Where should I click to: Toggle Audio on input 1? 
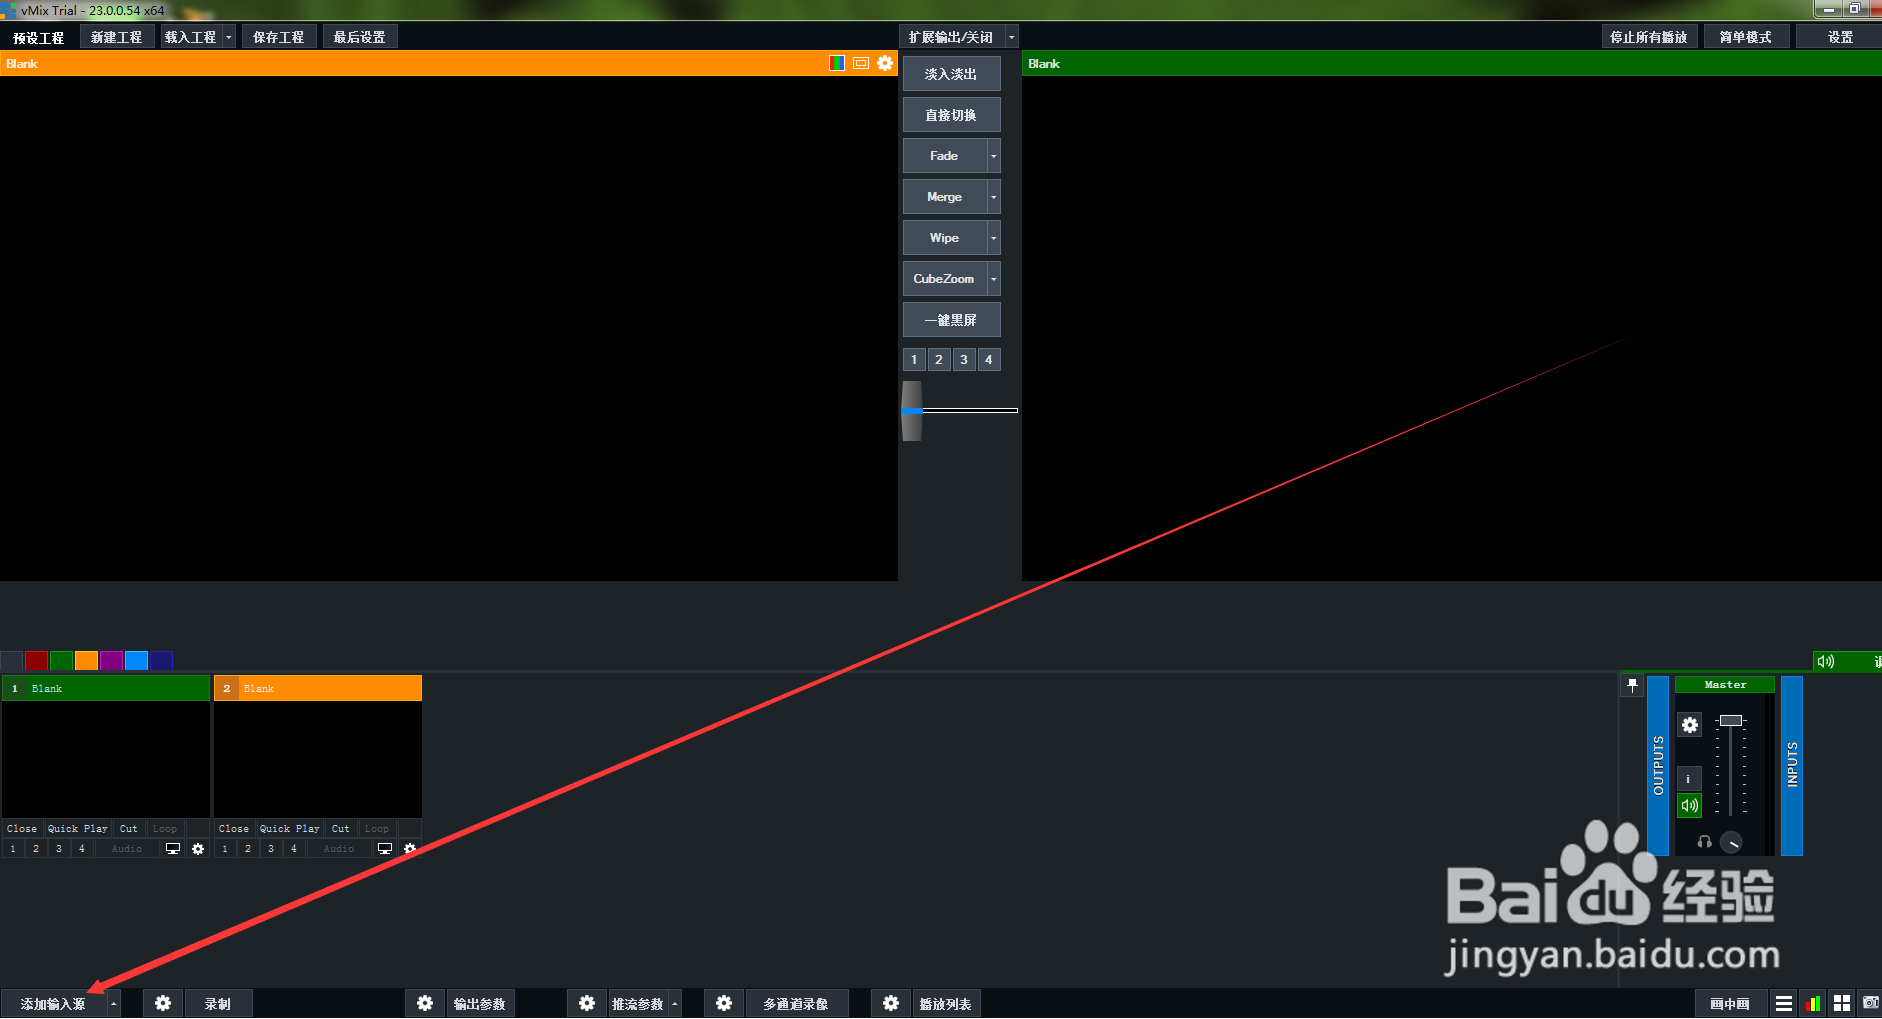pyautogui.click(x=127, y=849)
